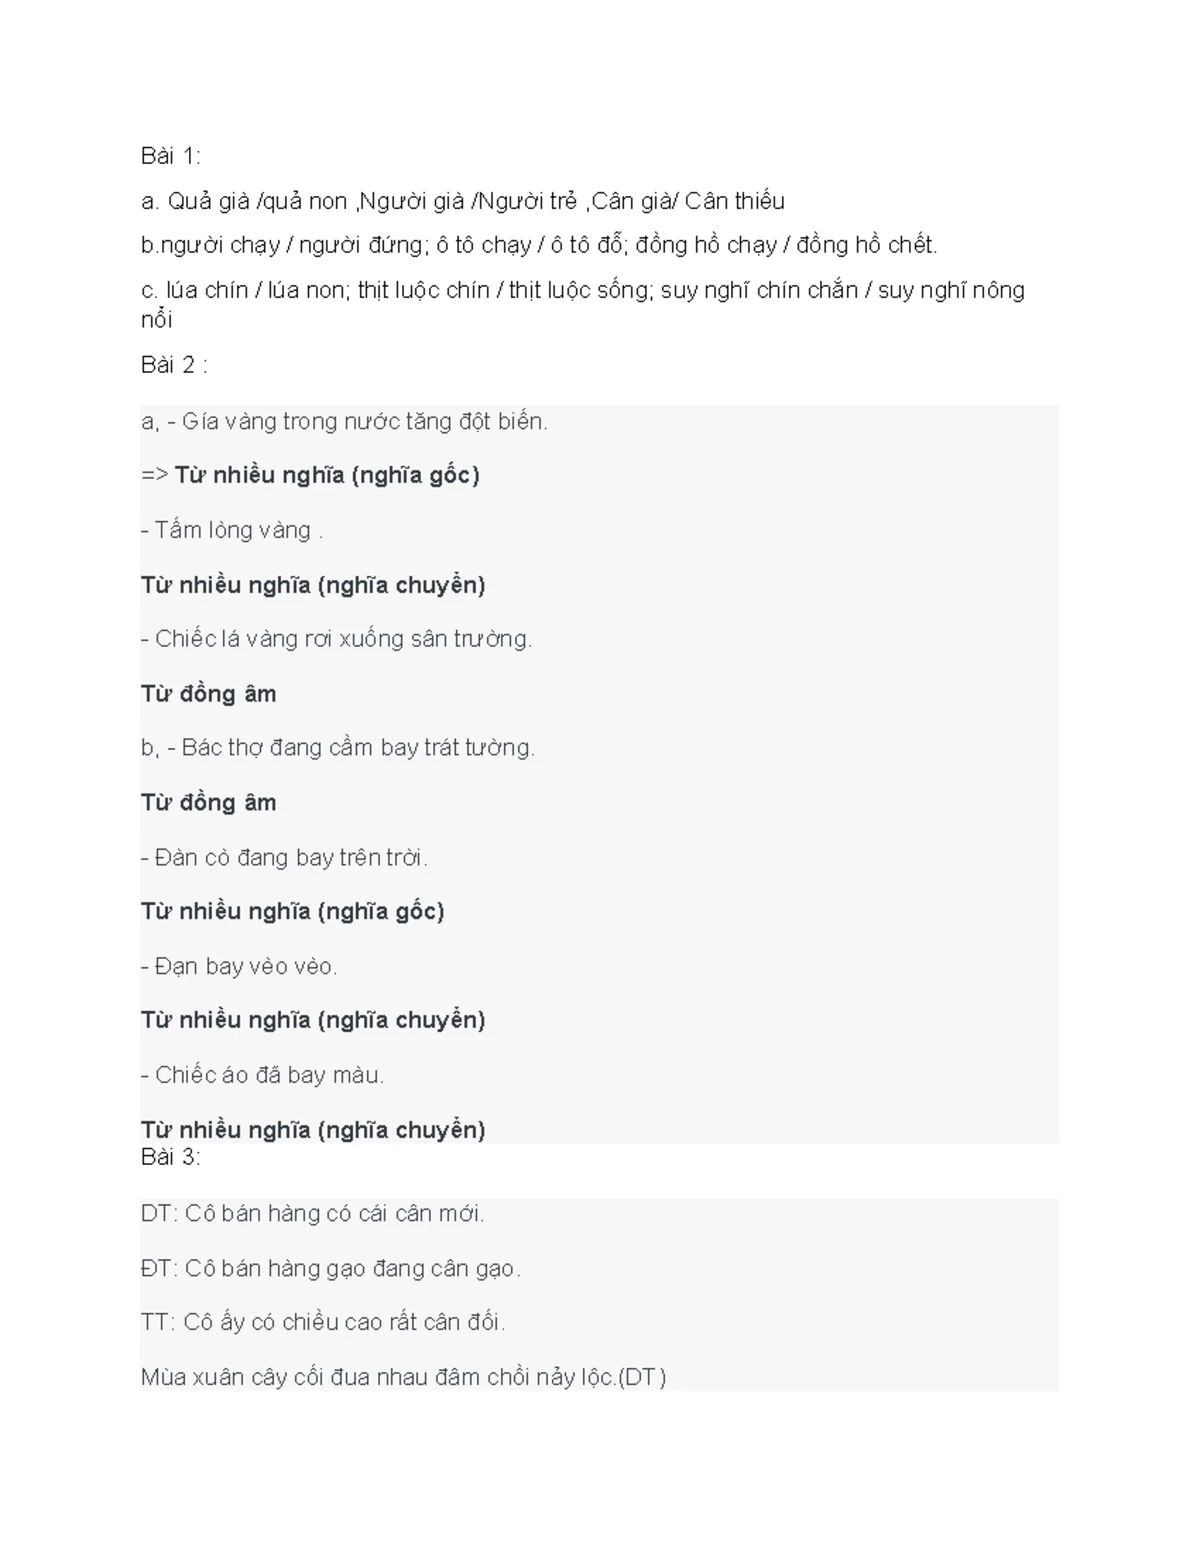Click the first bold "Từ đồng âm" label
This screenshot has width=1200, height=1553.
208,694
